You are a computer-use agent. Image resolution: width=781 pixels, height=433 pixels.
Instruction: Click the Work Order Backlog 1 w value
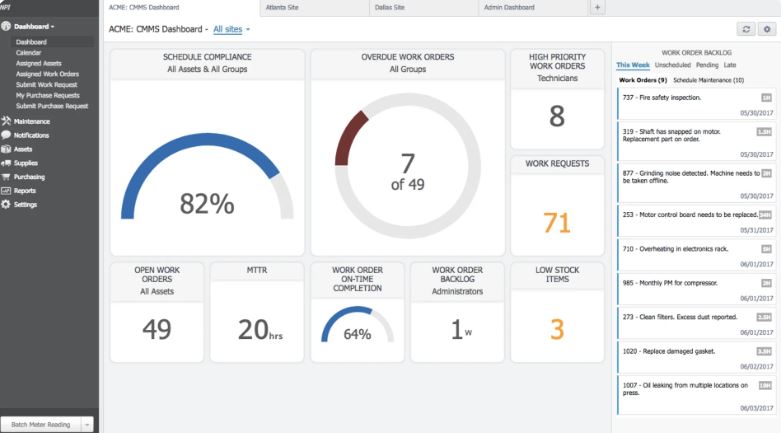(x=461, y=330)
